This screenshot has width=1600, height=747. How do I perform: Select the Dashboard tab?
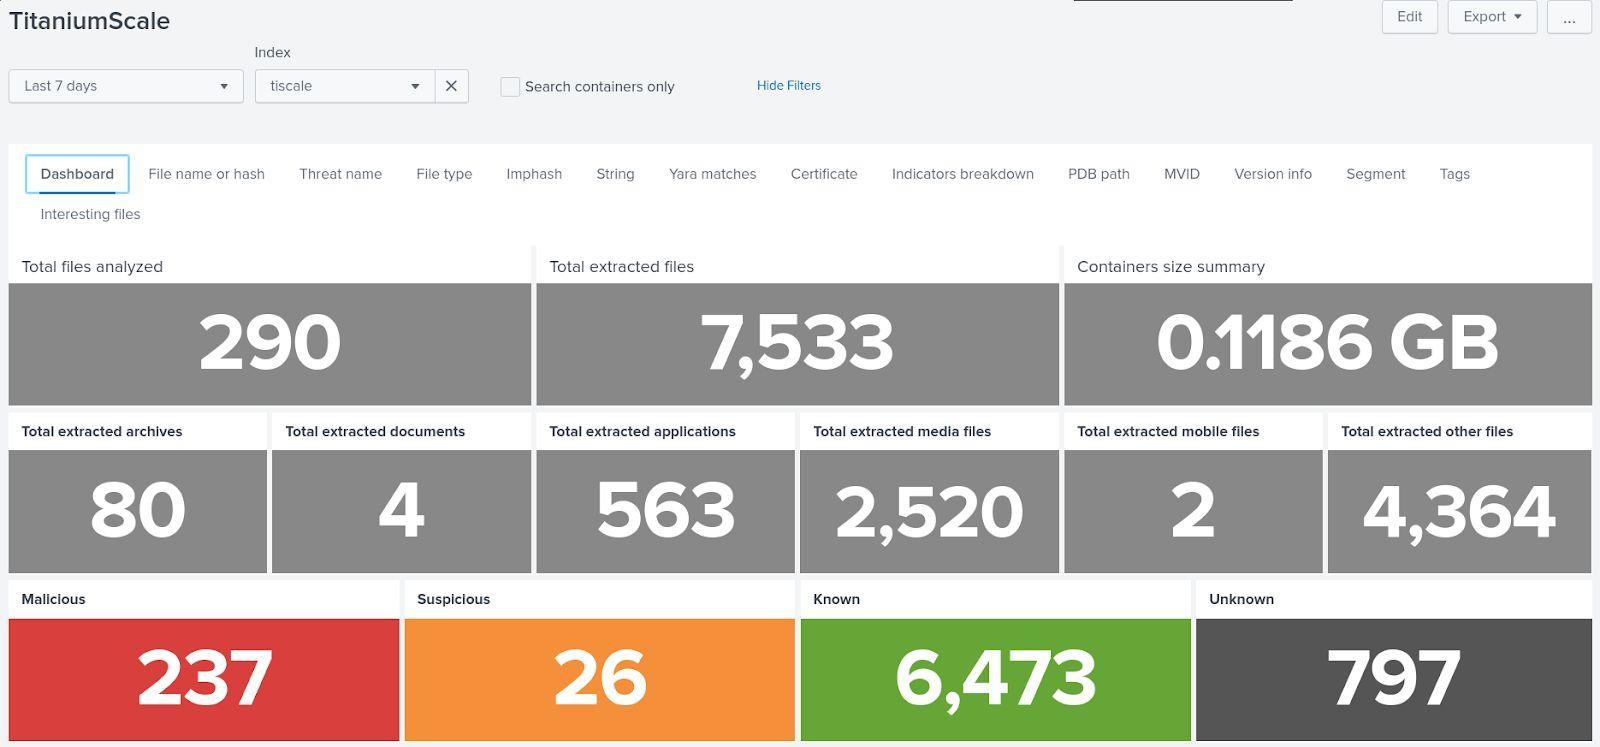tap(77, 174)
